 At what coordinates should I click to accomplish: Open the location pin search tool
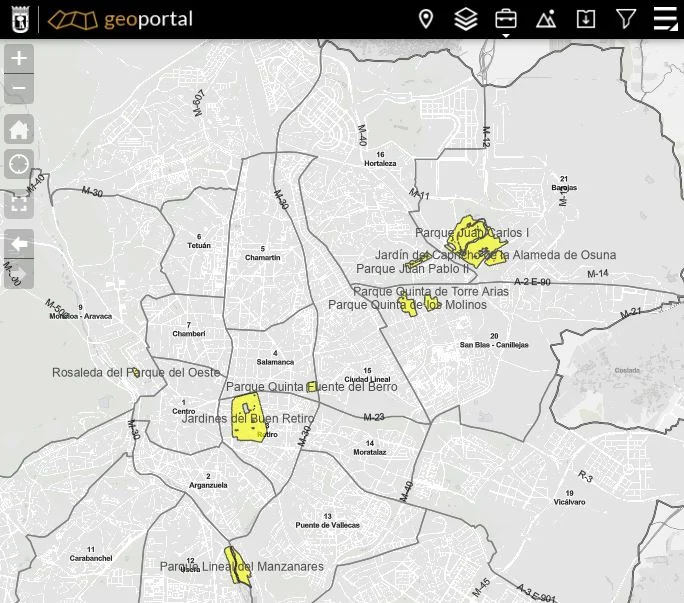426,19
